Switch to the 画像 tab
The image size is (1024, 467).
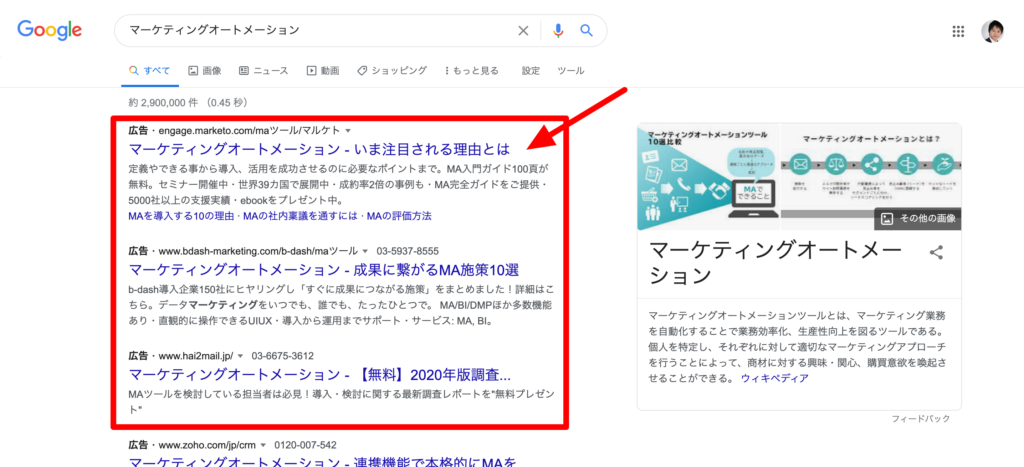click(x=204, y=71)
